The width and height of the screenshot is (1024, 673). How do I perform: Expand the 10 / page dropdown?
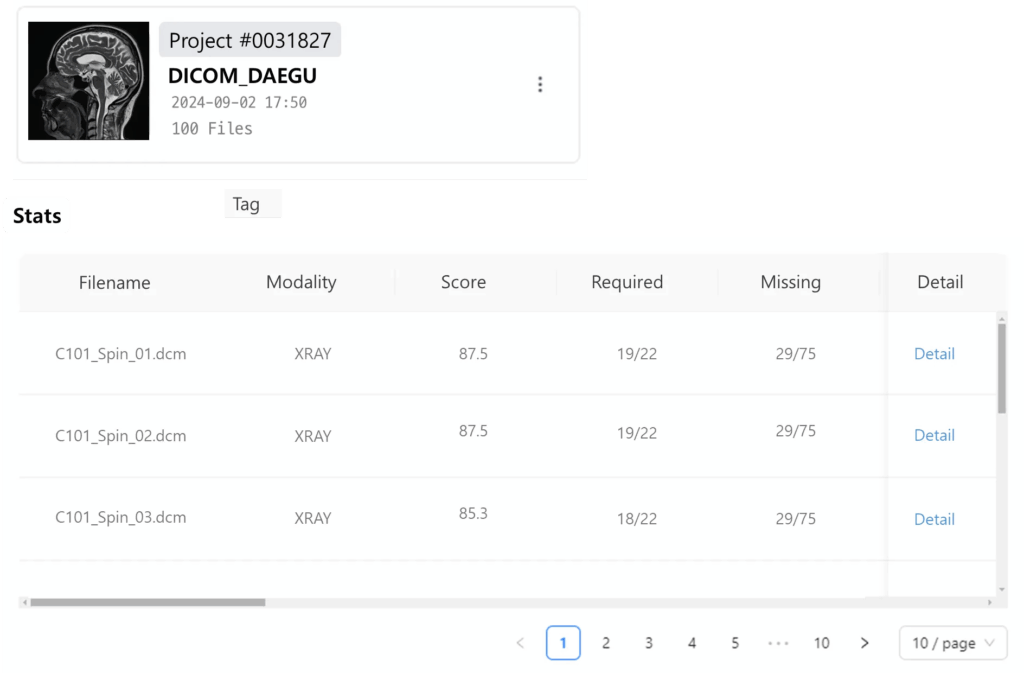(x=953, y=643)
